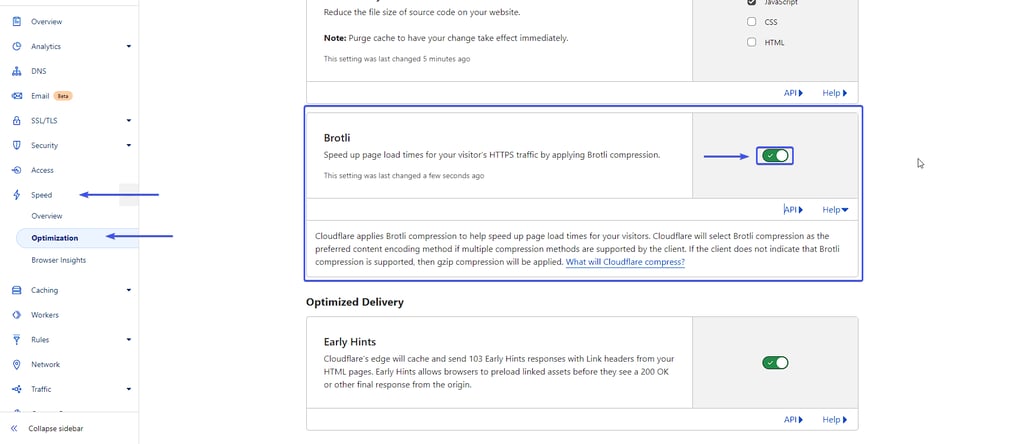Click the Network location pin icon

pyautogui.click(x=17, y=364)
